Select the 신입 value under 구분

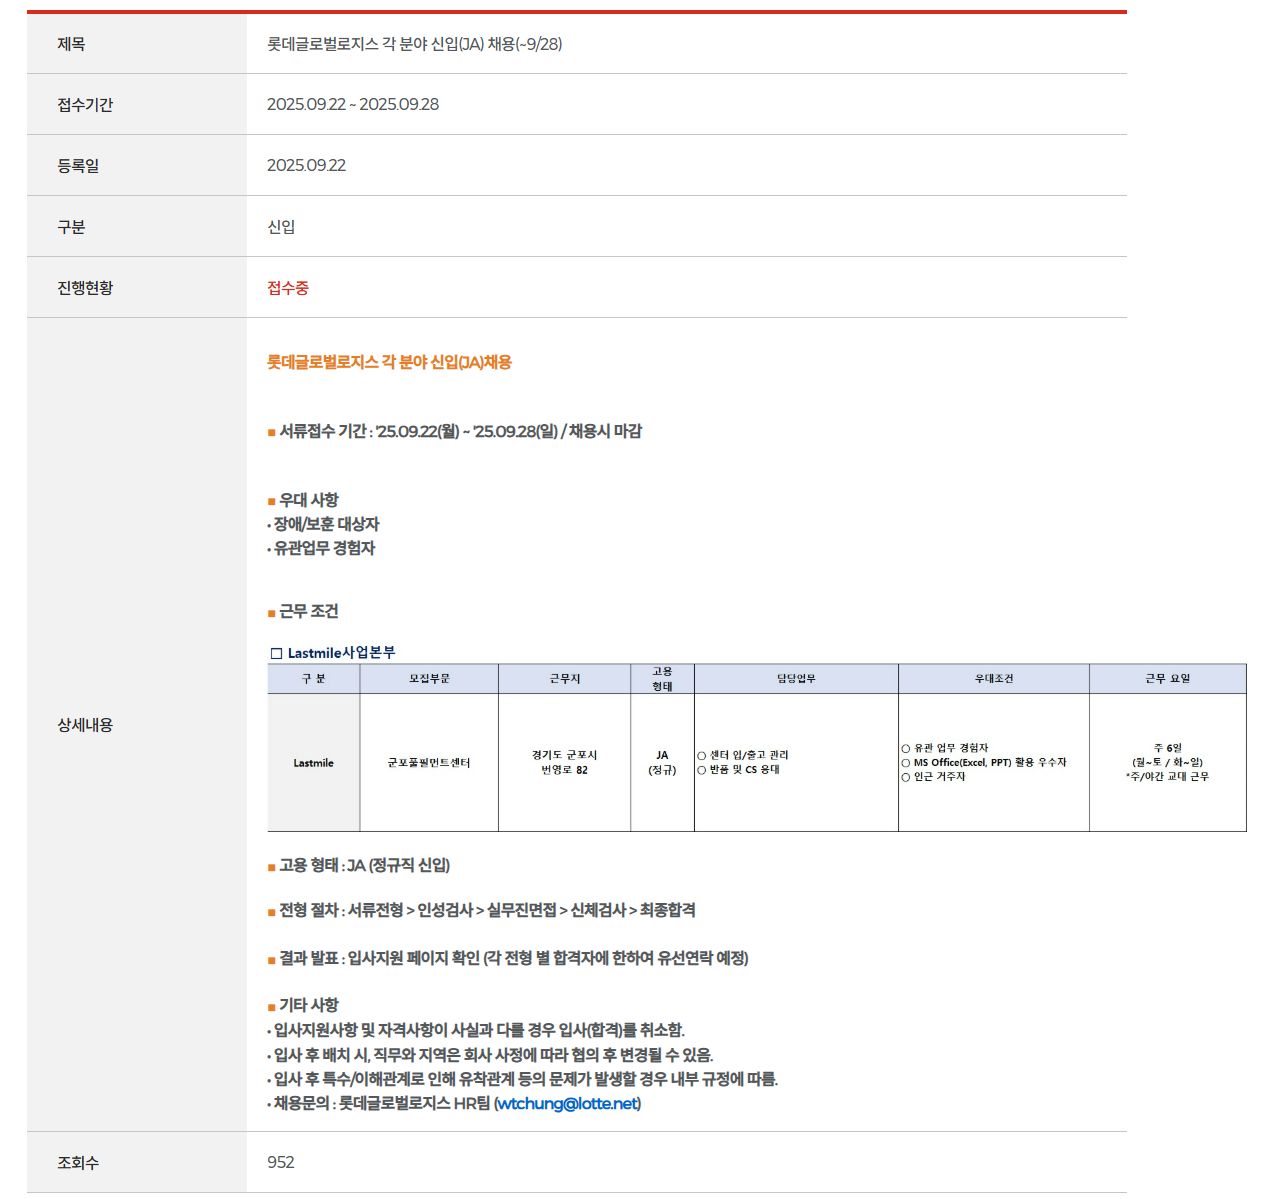pyautogui.click(x=277, y=226)
